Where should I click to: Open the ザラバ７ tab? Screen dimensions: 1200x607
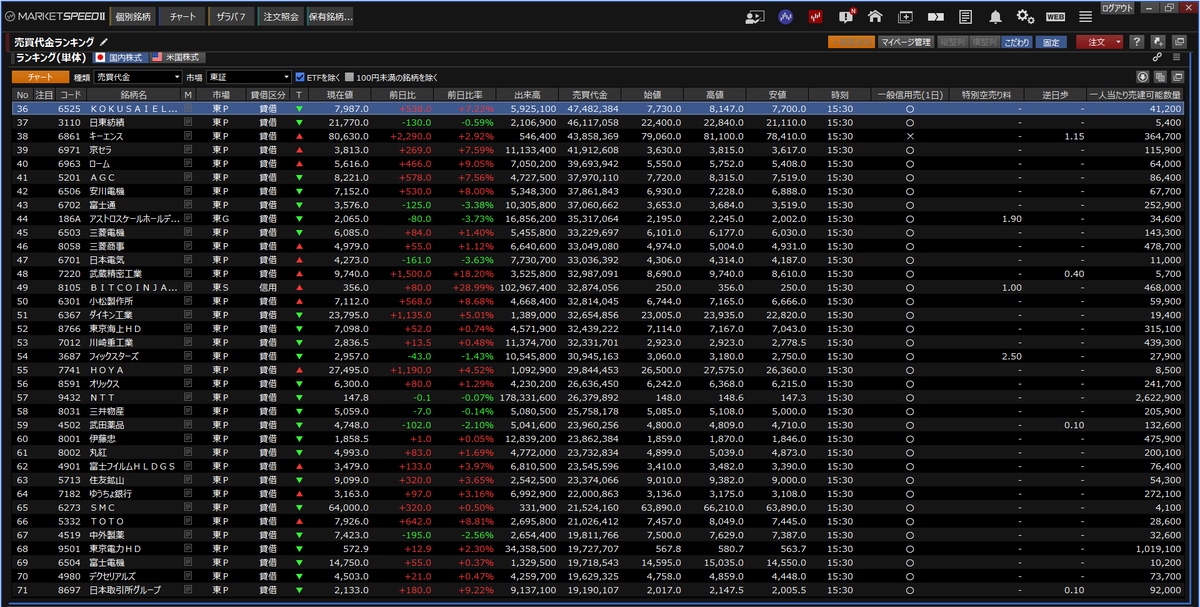pos(231,17)
